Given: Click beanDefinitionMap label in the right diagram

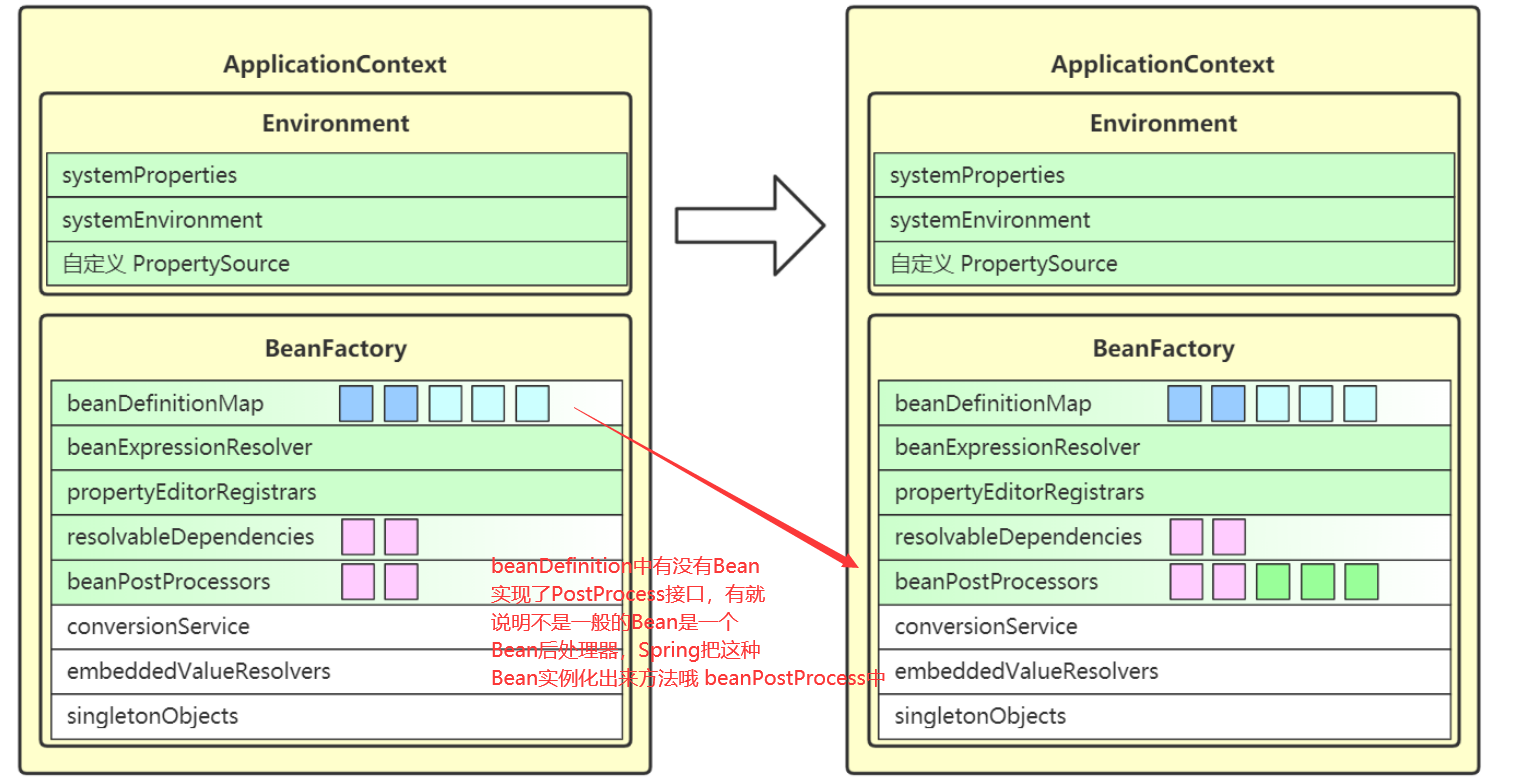Looking at the screenshot, I should (993, 404).
